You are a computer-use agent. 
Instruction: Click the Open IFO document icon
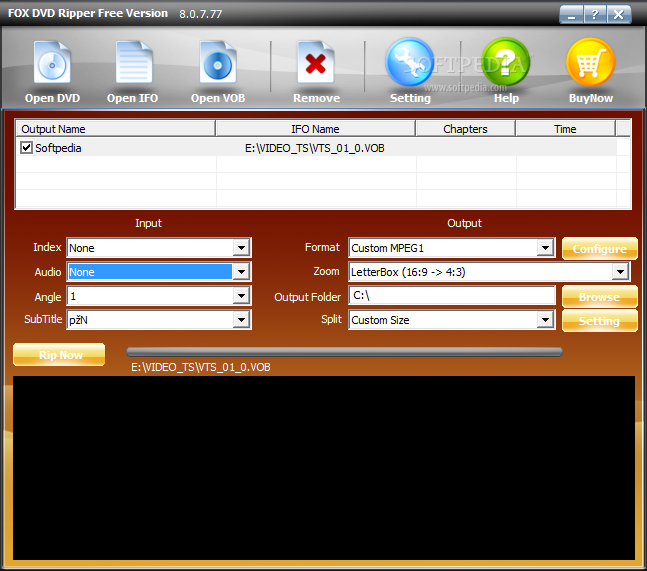pyautogui.click(x=134, y=63)
